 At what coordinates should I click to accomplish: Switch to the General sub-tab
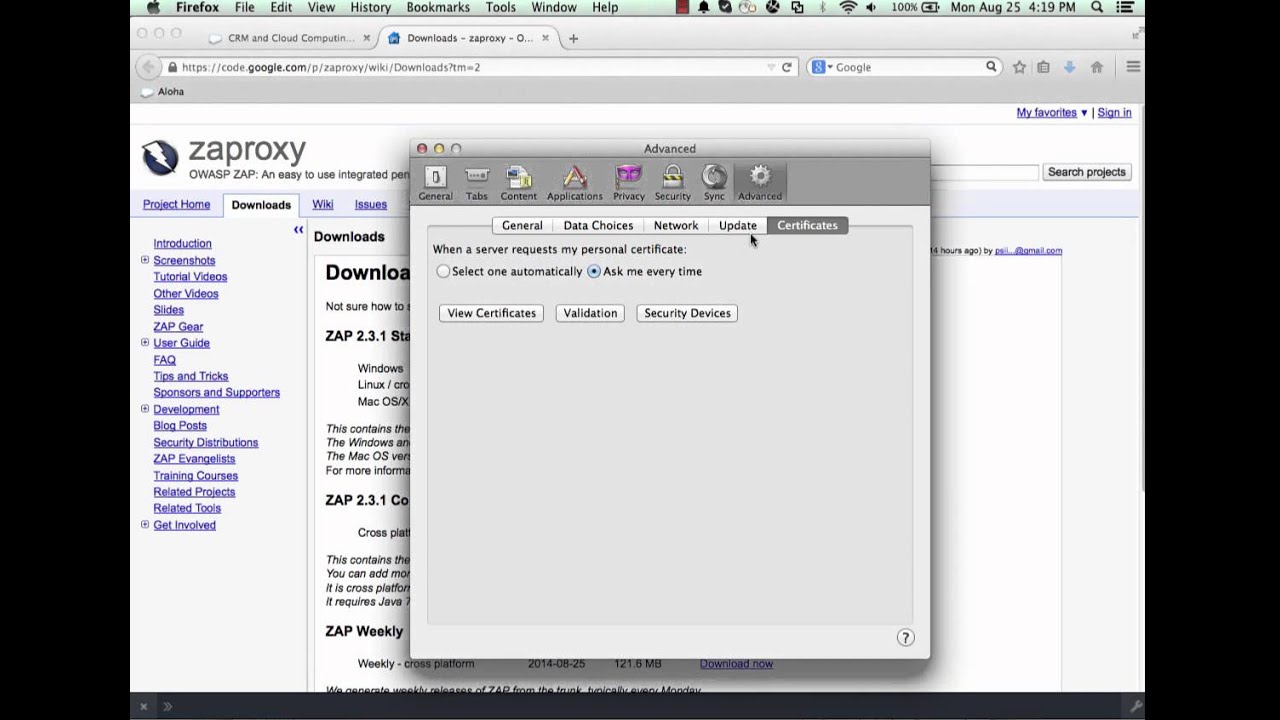pyautogui.click(x=522, y=225)
